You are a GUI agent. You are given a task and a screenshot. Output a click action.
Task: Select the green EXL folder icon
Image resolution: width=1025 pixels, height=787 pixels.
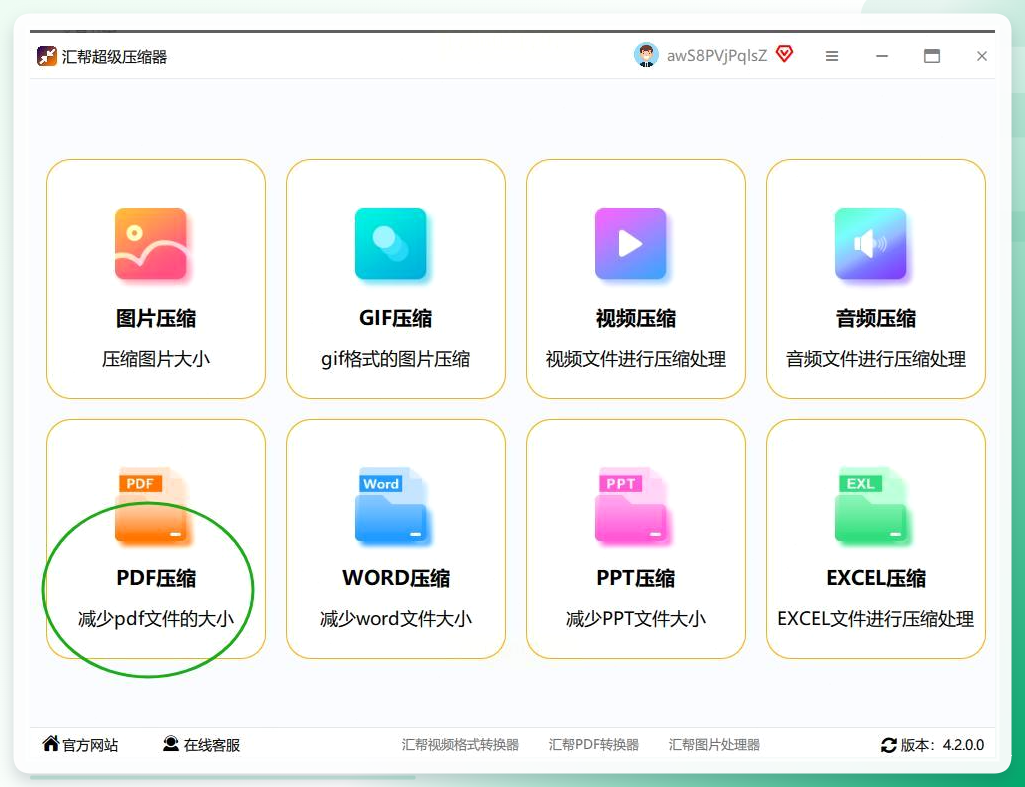(x=871, y=506)
